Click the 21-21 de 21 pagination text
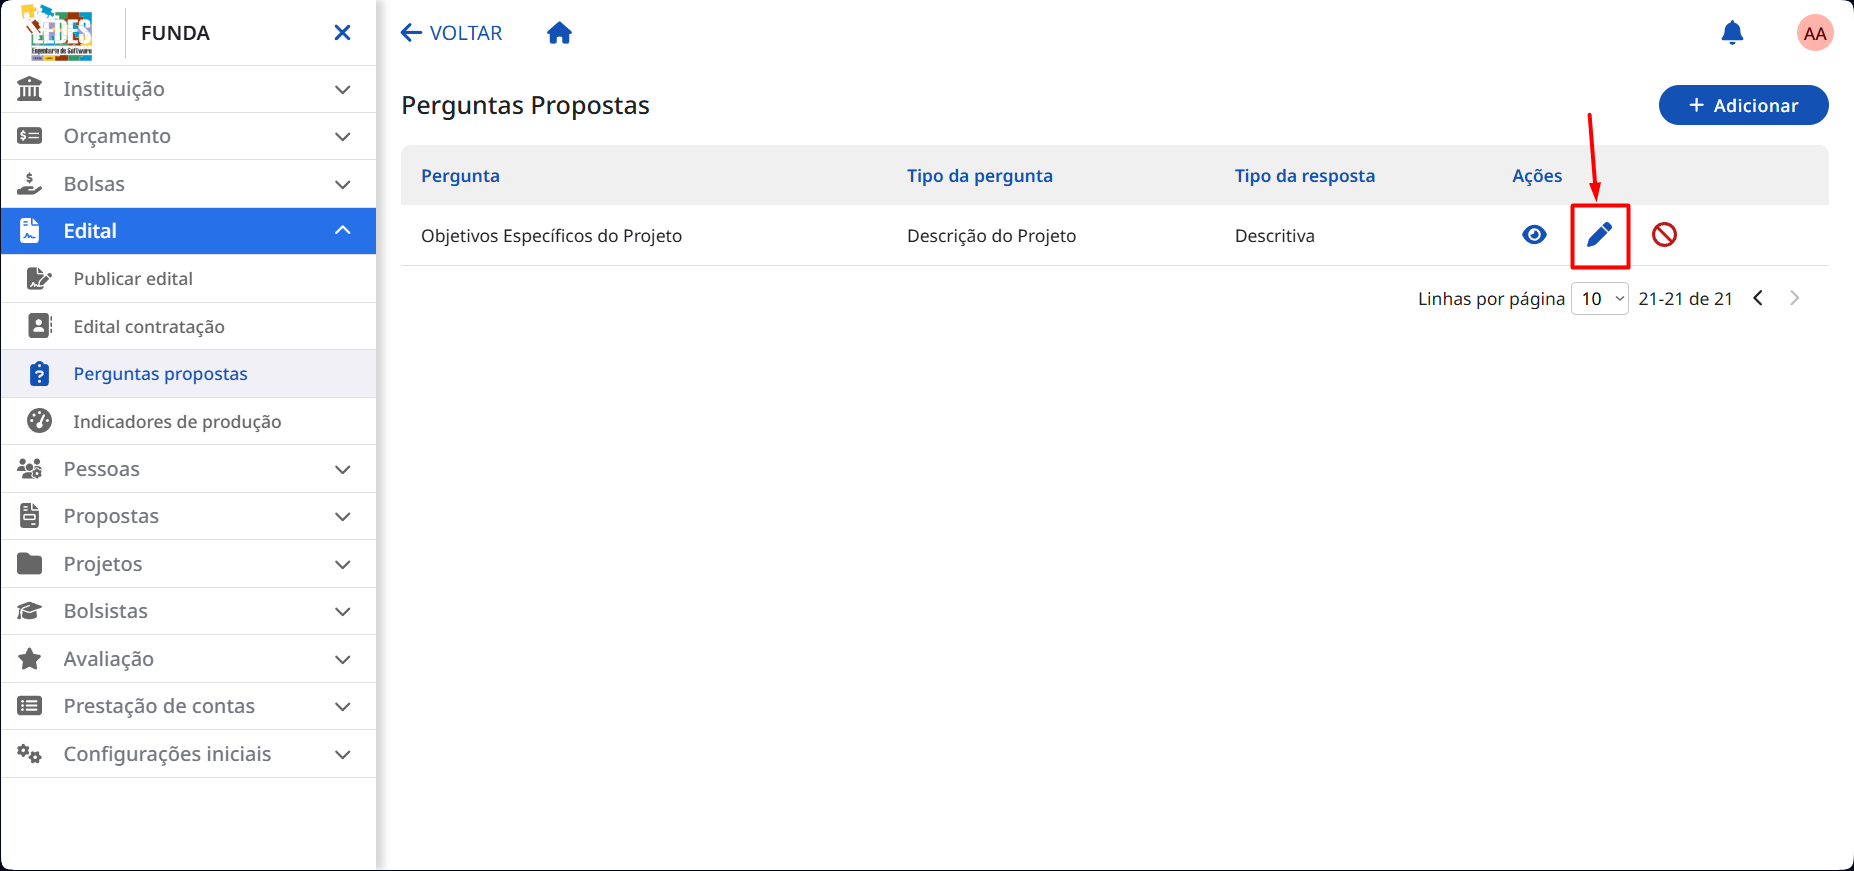This screenshot has height=871, width=1854. pos(1685,299)
